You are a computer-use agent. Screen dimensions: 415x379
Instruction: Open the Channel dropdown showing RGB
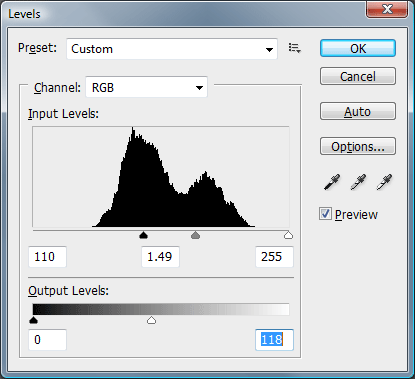[x=147, y=87]
